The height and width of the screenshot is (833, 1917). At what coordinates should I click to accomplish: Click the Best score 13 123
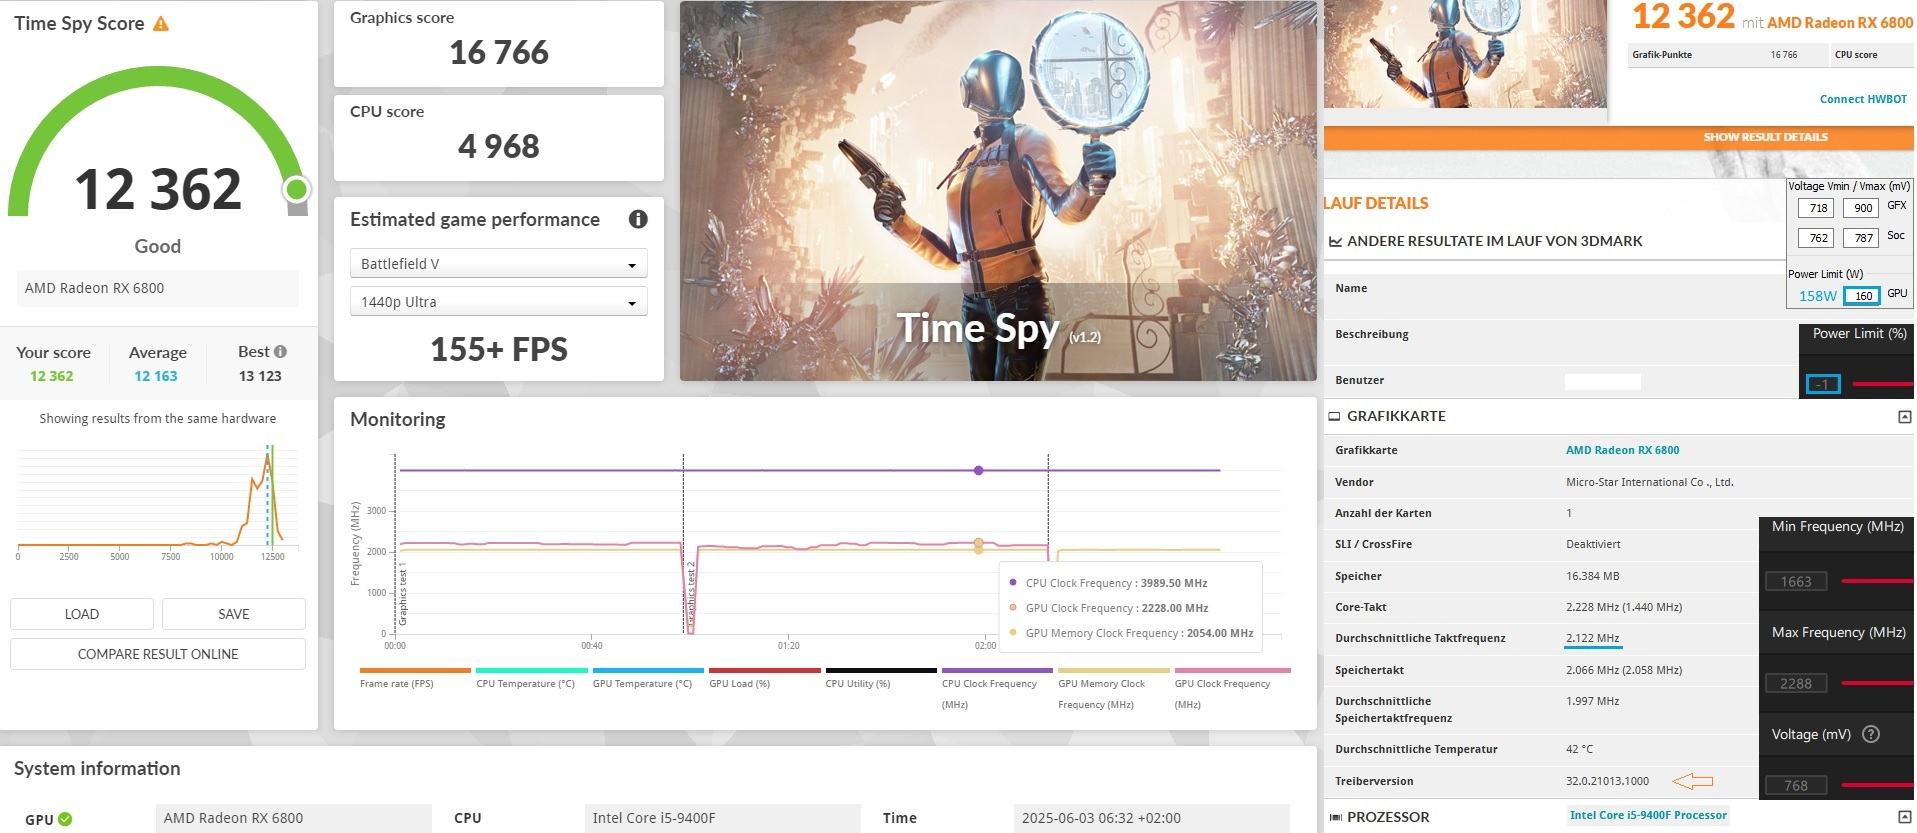click(x=260, y=376)
